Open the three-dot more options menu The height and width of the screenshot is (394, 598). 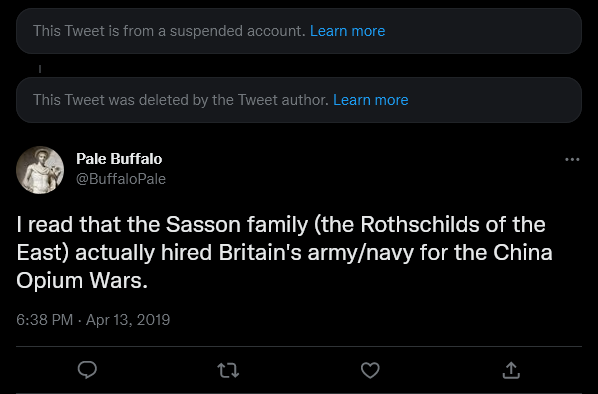[x=572, y=159]
